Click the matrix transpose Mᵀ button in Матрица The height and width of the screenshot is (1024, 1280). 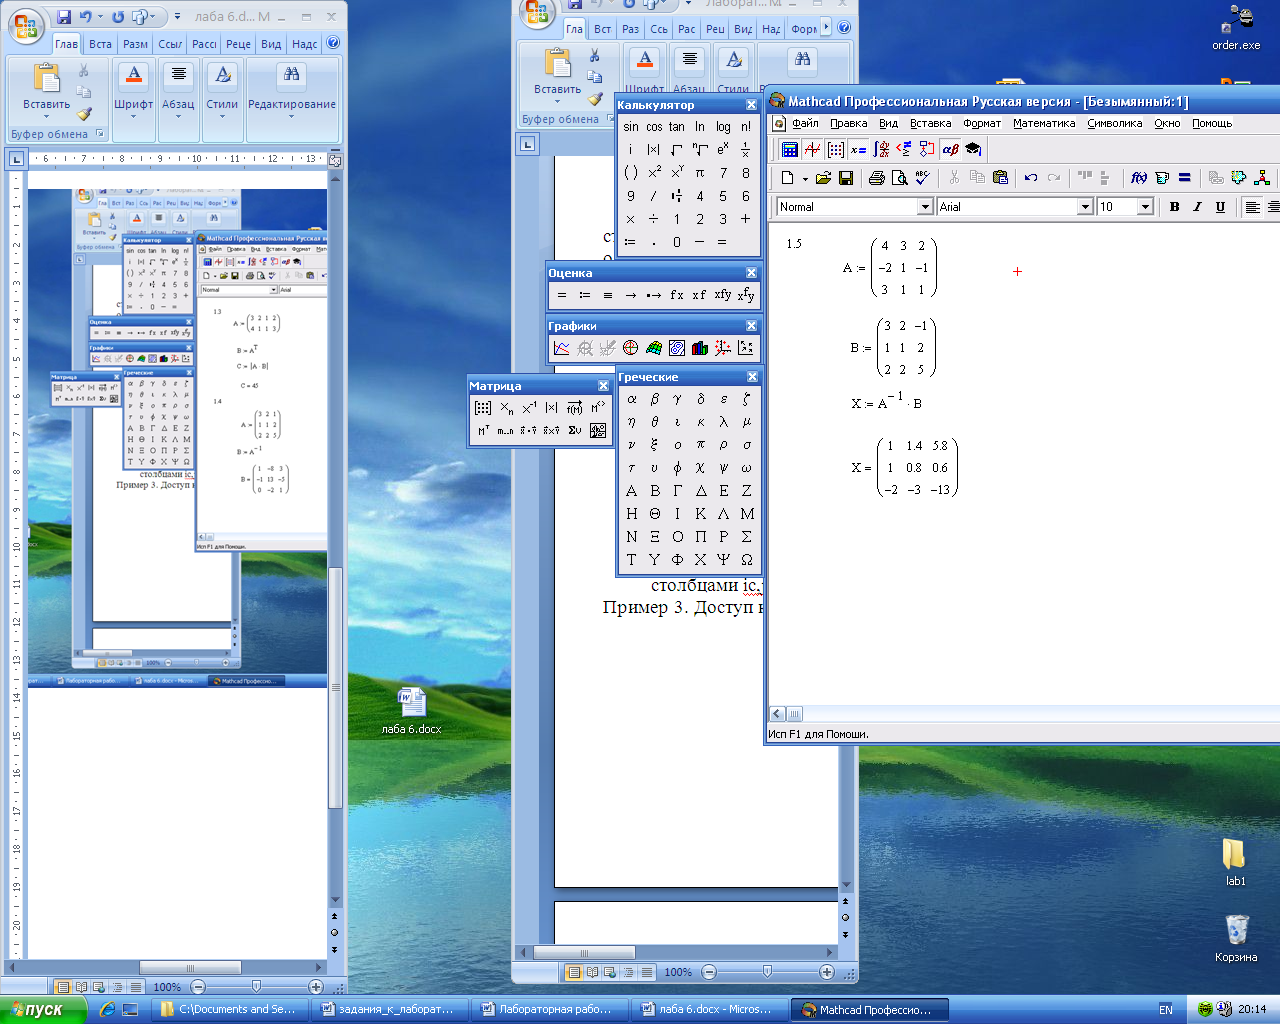coord(483,430)
